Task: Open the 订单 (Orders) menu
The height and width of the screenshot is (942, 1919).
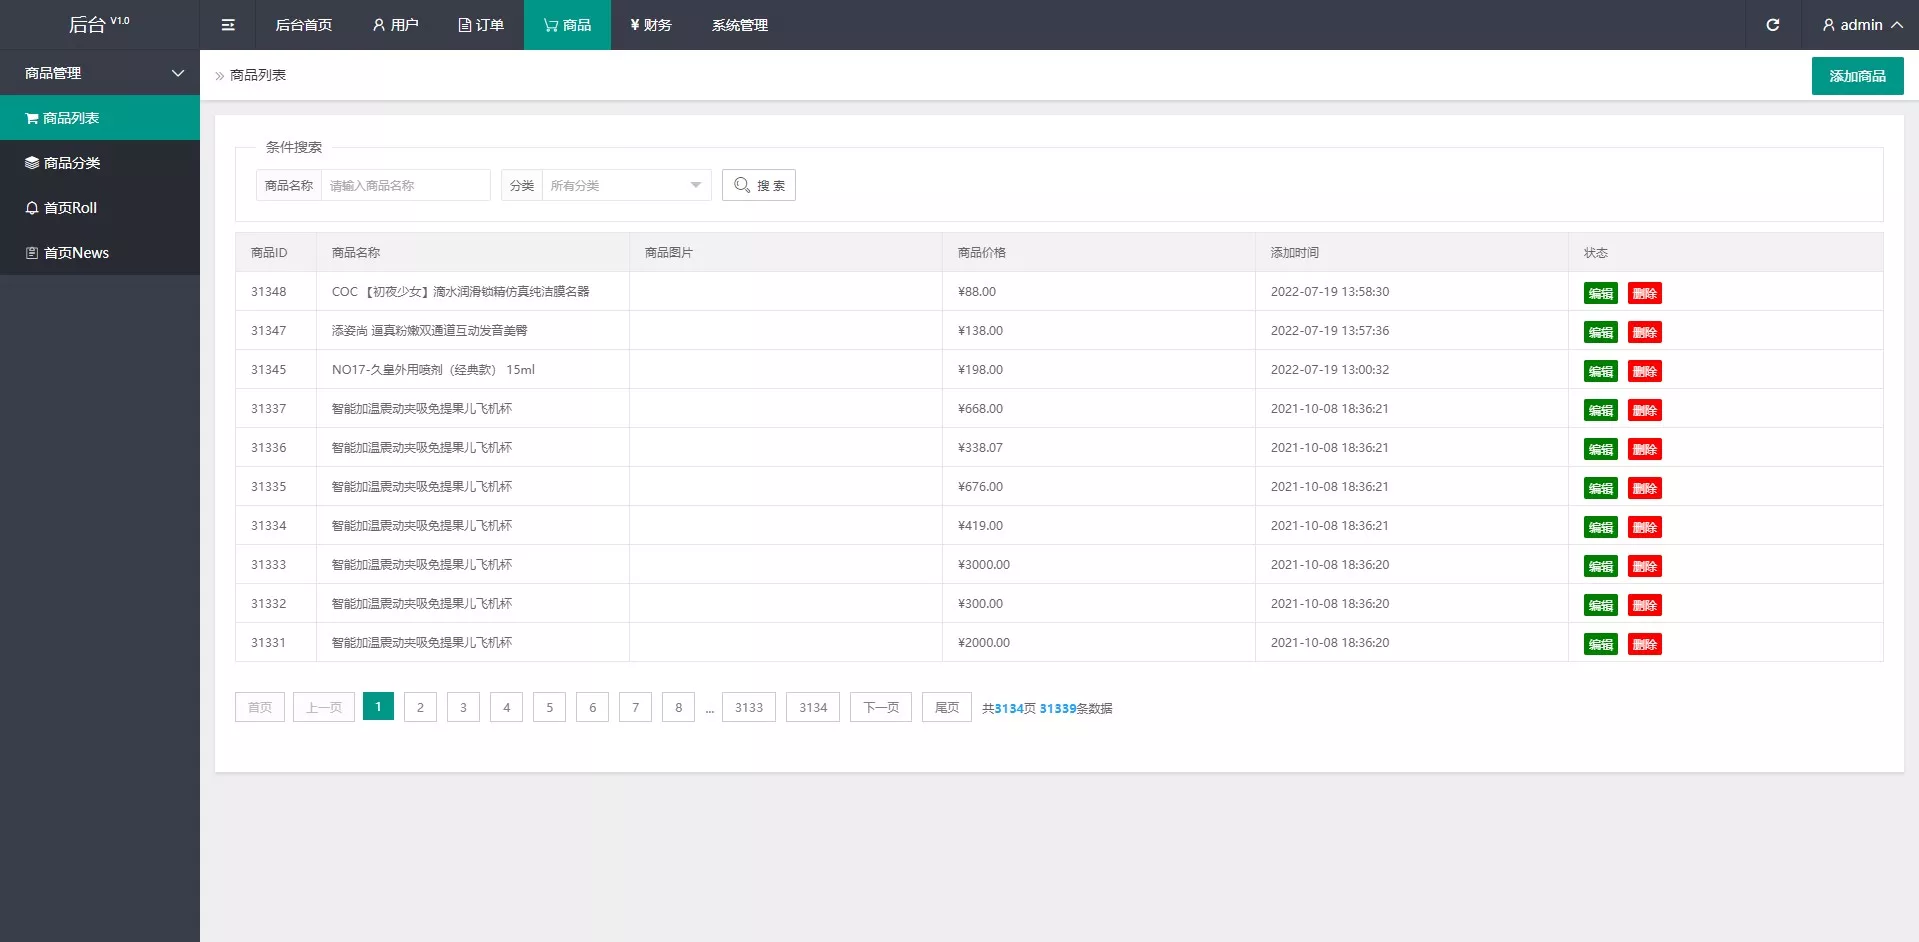Action: pos(481,25)
